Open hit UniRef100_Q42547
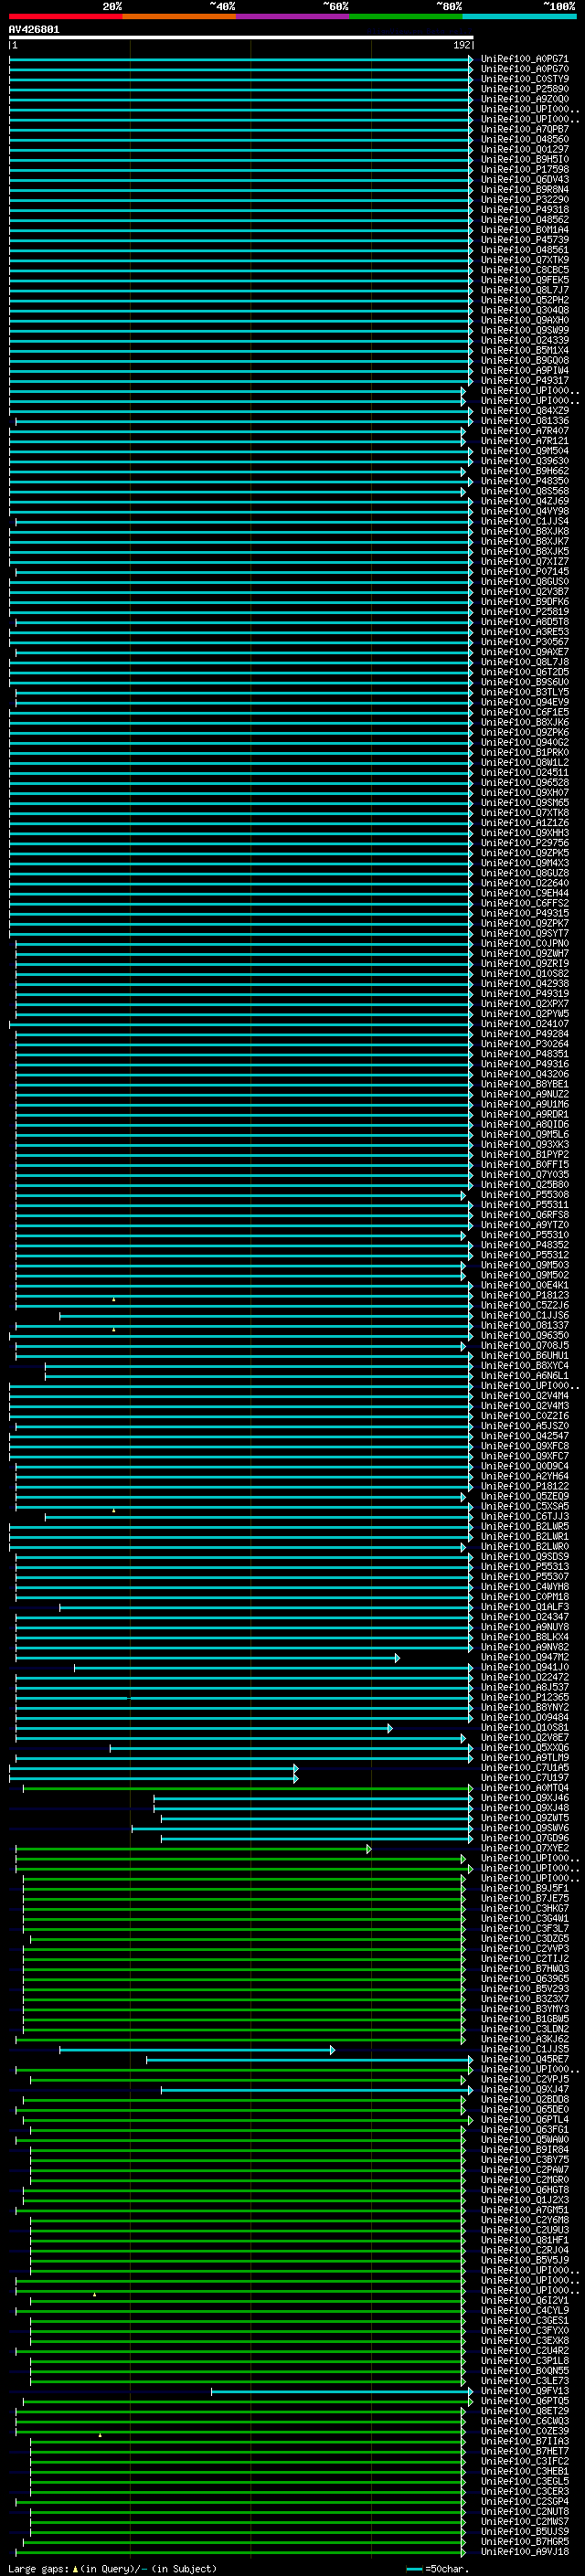This screenshot has width=585, height=2576. click(525, 1436)
